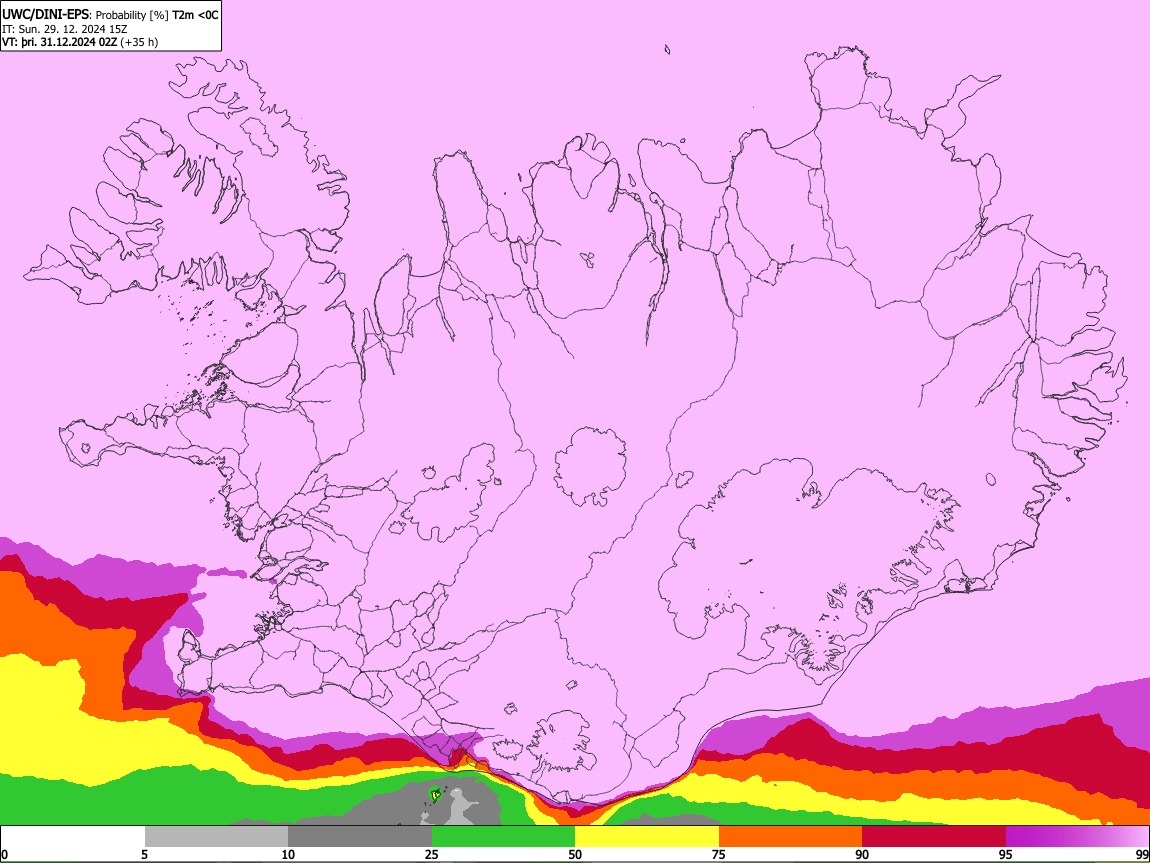This screenshot has width=1150, height=863.
Task: Click the orange 75–90% legend swatch
Action: 791,837
